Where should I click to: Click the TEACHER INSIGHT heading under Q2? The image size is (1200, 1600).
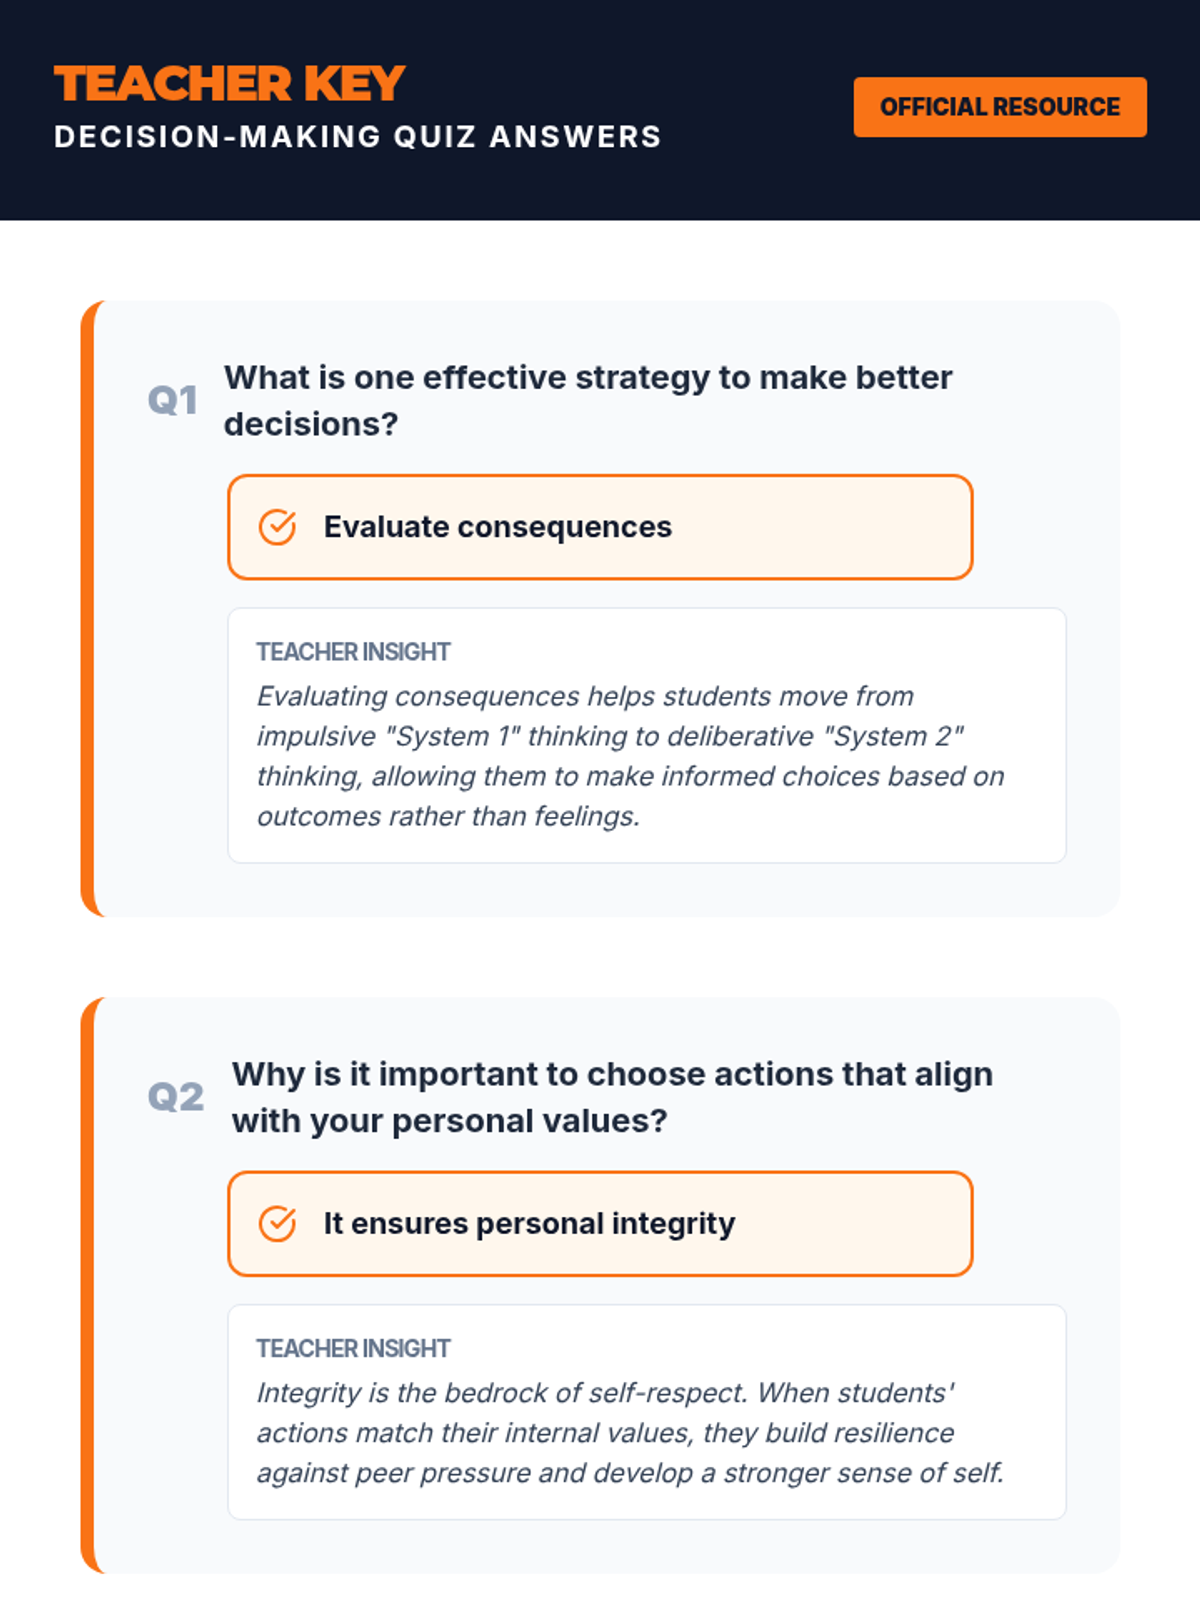click(x=353, y=1348)
